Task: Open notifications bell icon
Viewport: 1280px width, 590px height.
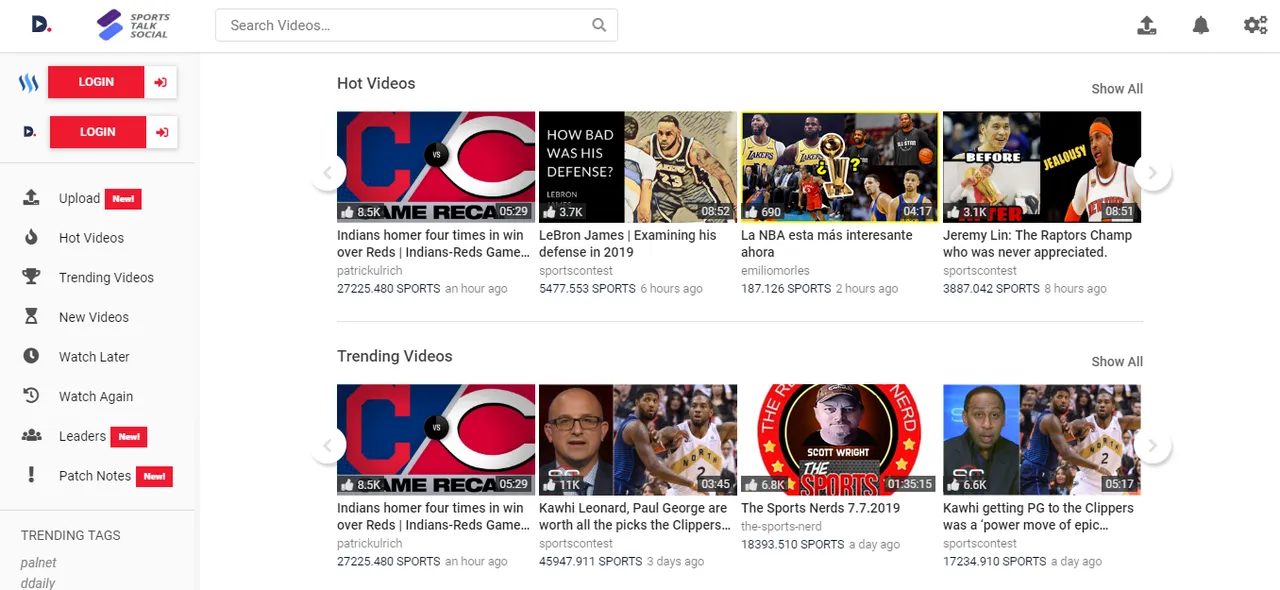Action: [1201, 26]
